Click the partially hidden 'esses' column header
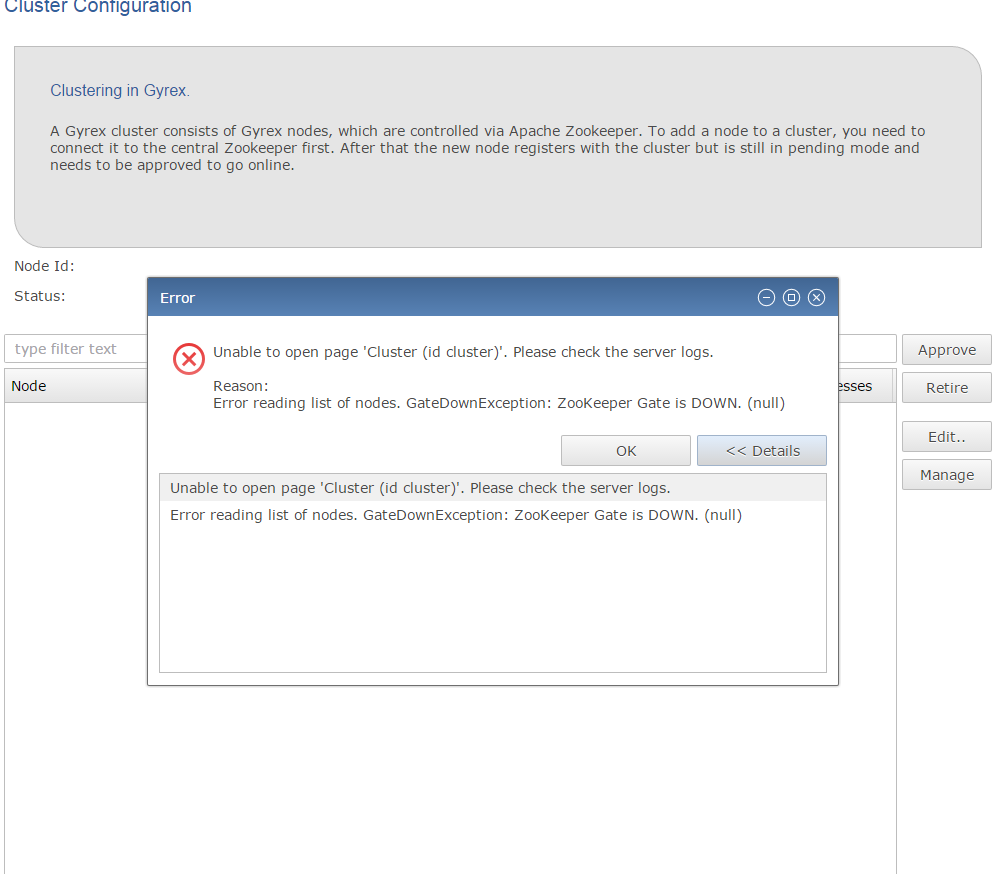This screenshot has height=874, width=1007. 866,386
